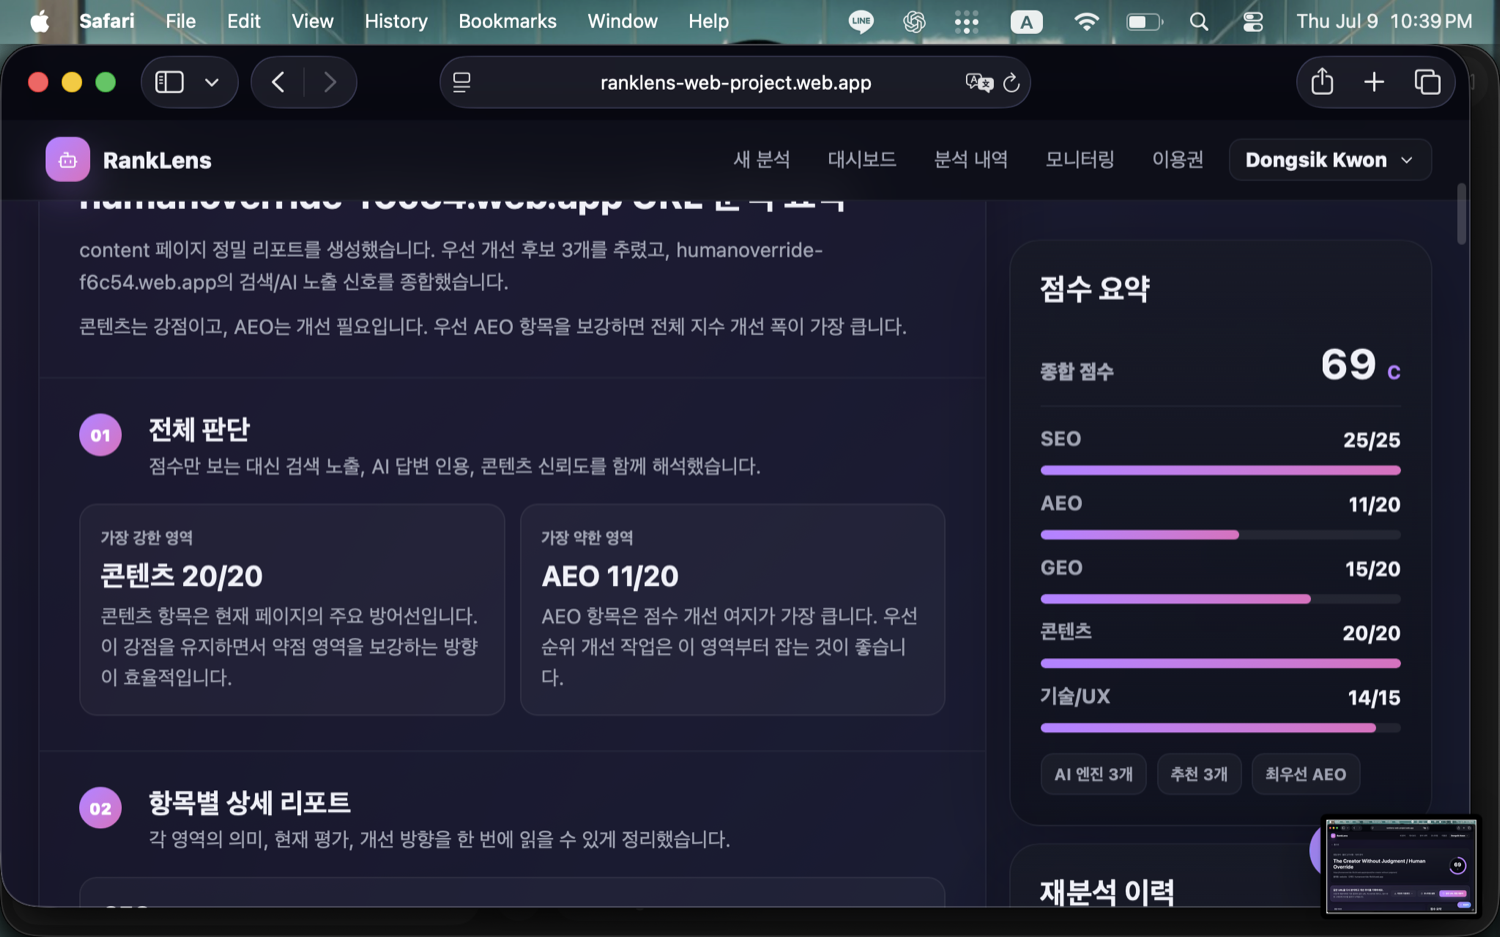Click the 02 step badge
The image size is (1500, 937).
pyautogui.click(x=100, y=808)
